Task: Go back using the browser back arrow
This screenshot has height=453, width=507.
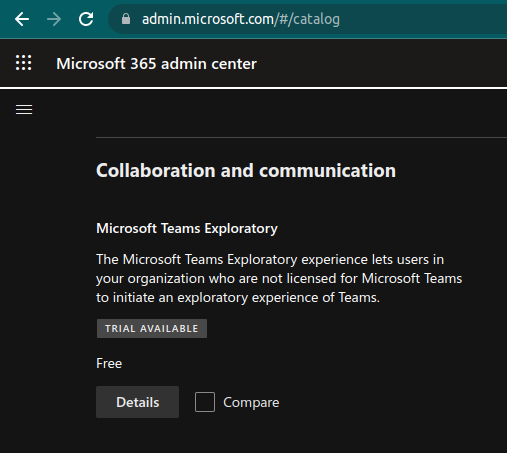Action: pos(22,19)
